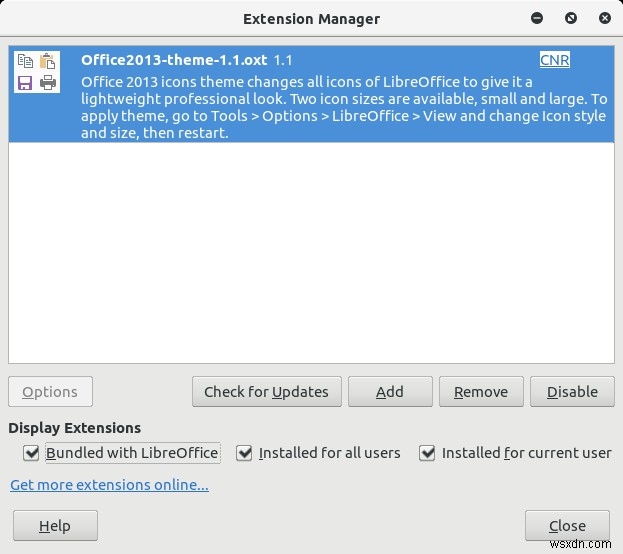Disable the Office2013 theme extension
This screenshot has width=623, height=554.
(x=572, y=392)
